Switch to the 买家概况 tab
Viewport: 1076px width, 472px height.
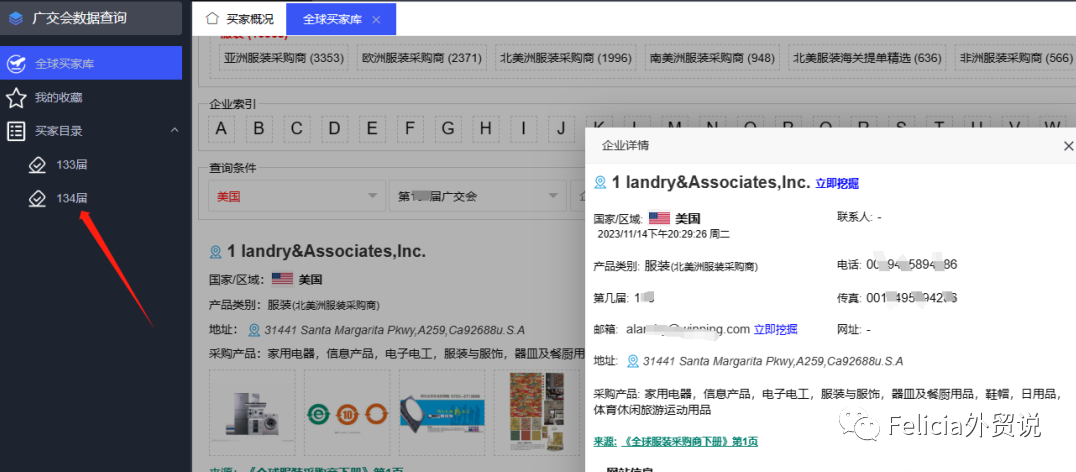click(x=248, y=19)
